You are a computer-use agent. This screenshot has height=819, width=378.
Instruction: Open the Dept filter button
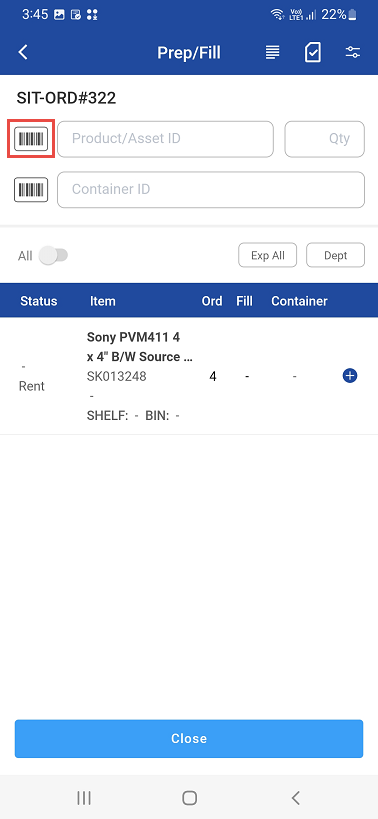tap(335, 255)
